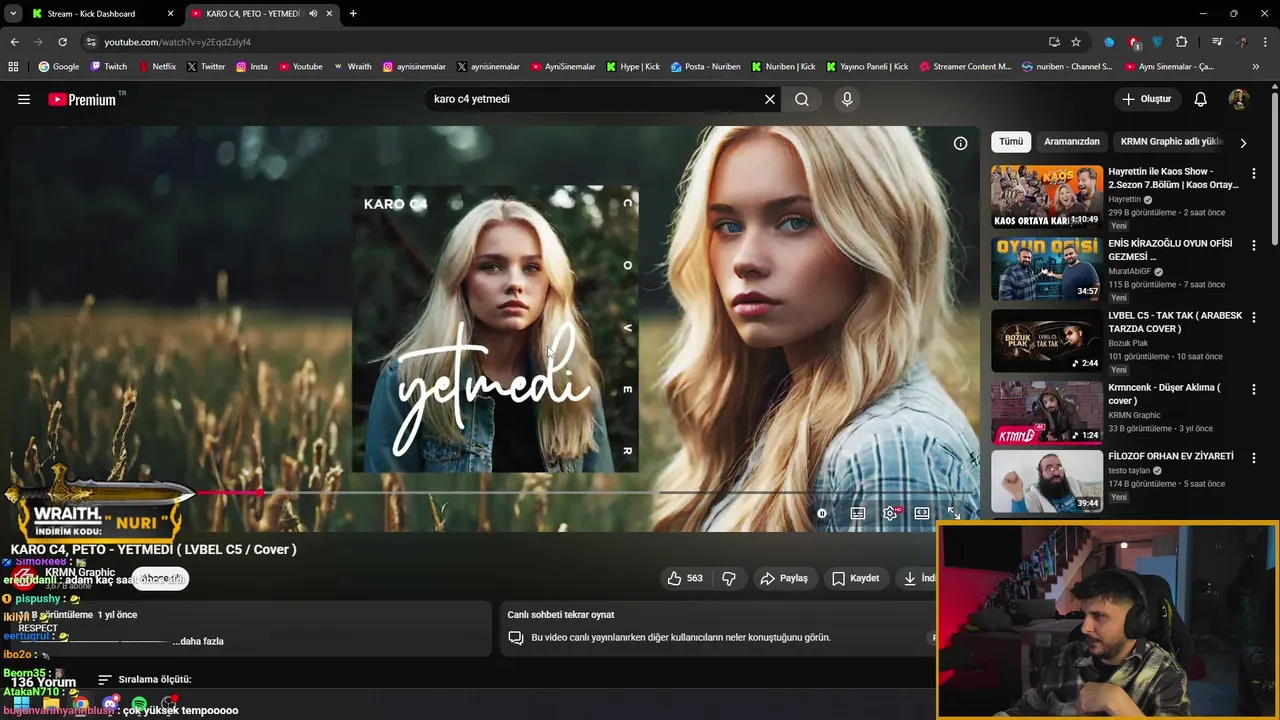Bookmark this page with the star
Image resolution: width=1280 pixels, height=720 pixels.
pyautogui.click(x=1076, y=42)
